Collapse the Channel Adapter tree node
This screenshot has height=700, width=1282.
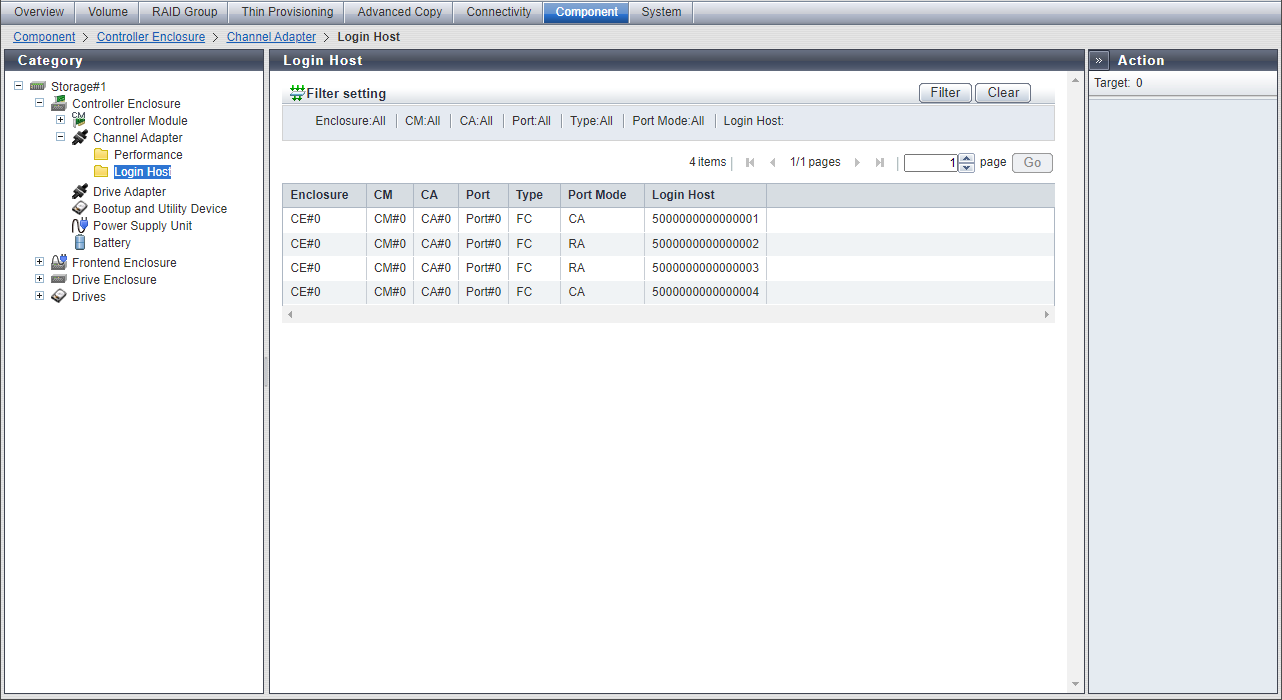[60, 137]
